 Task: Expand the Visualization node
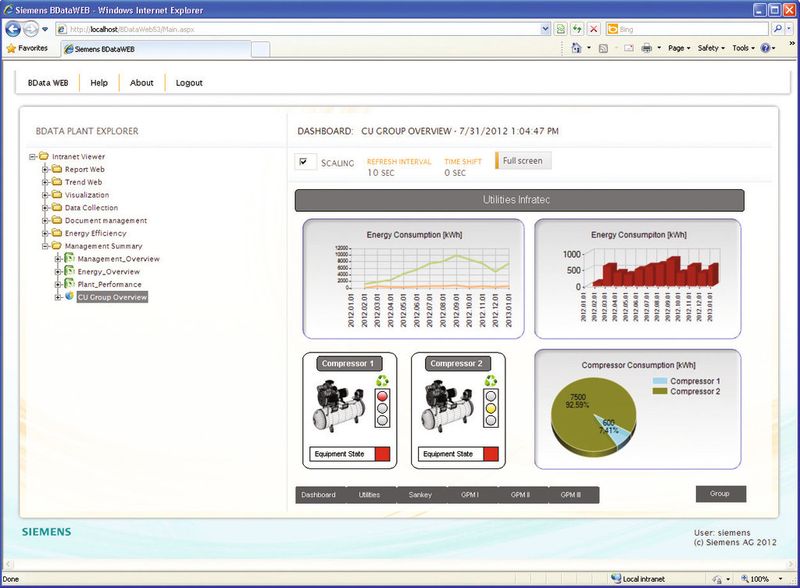pyautogui.click(x=45, y=194)
